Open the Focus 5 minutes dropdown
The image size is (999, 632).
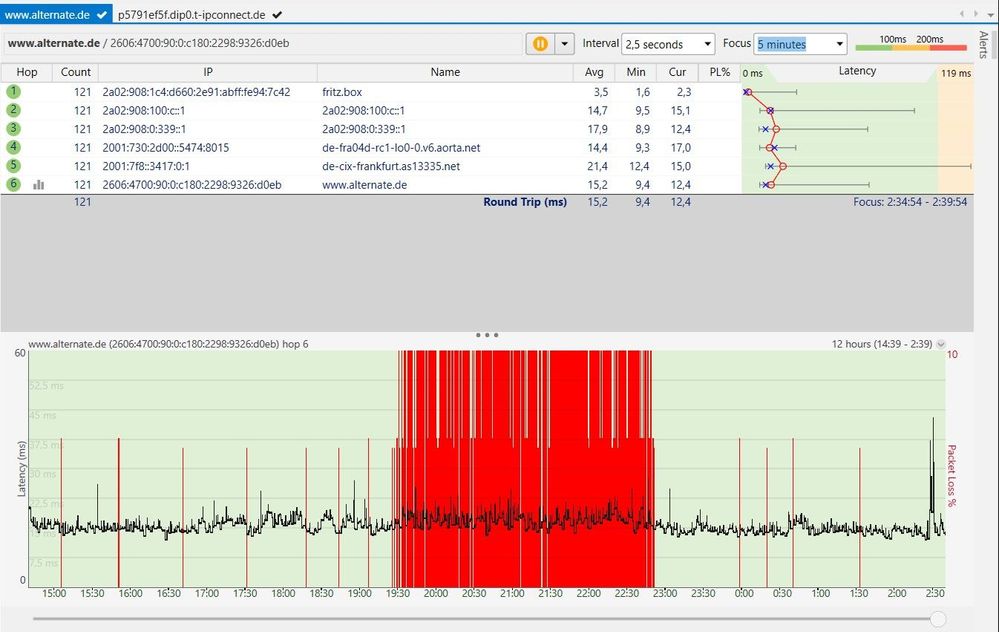800,44
